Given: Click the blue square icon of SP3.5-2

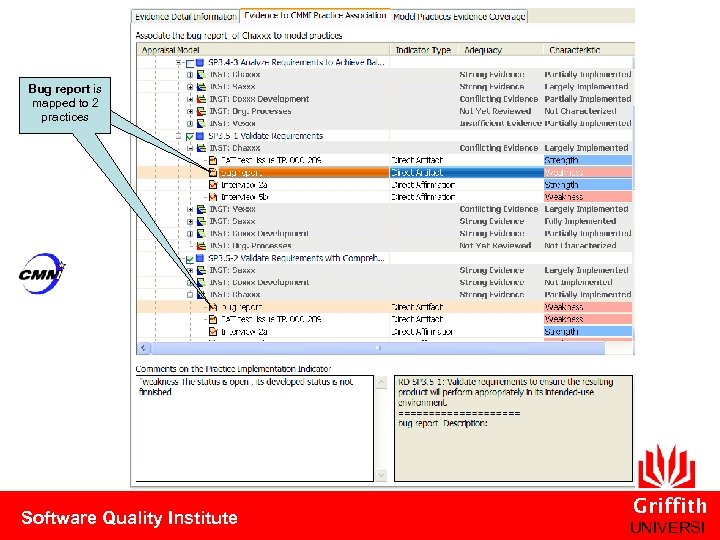Looking at the screenshot, I should [200, 258].
